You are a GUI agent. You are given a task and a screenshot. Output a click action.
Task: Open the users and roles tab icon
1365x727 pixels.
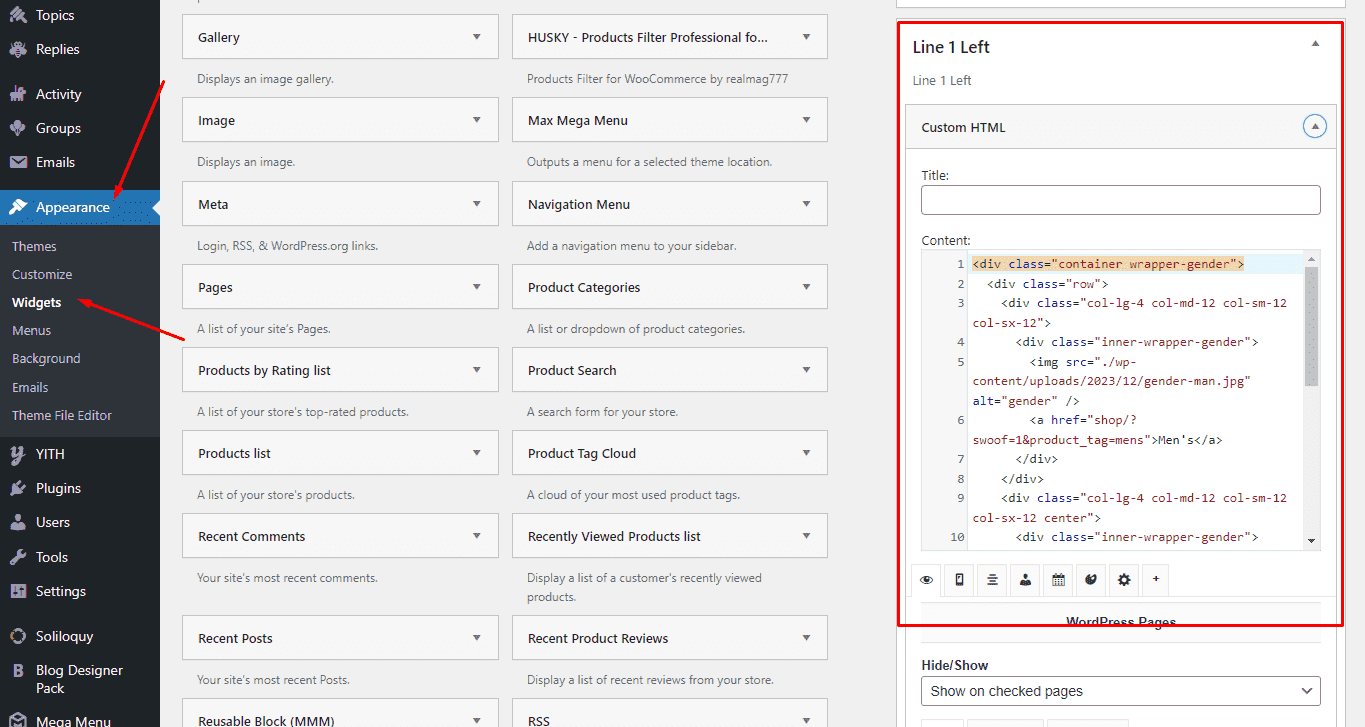point(1025,580)
